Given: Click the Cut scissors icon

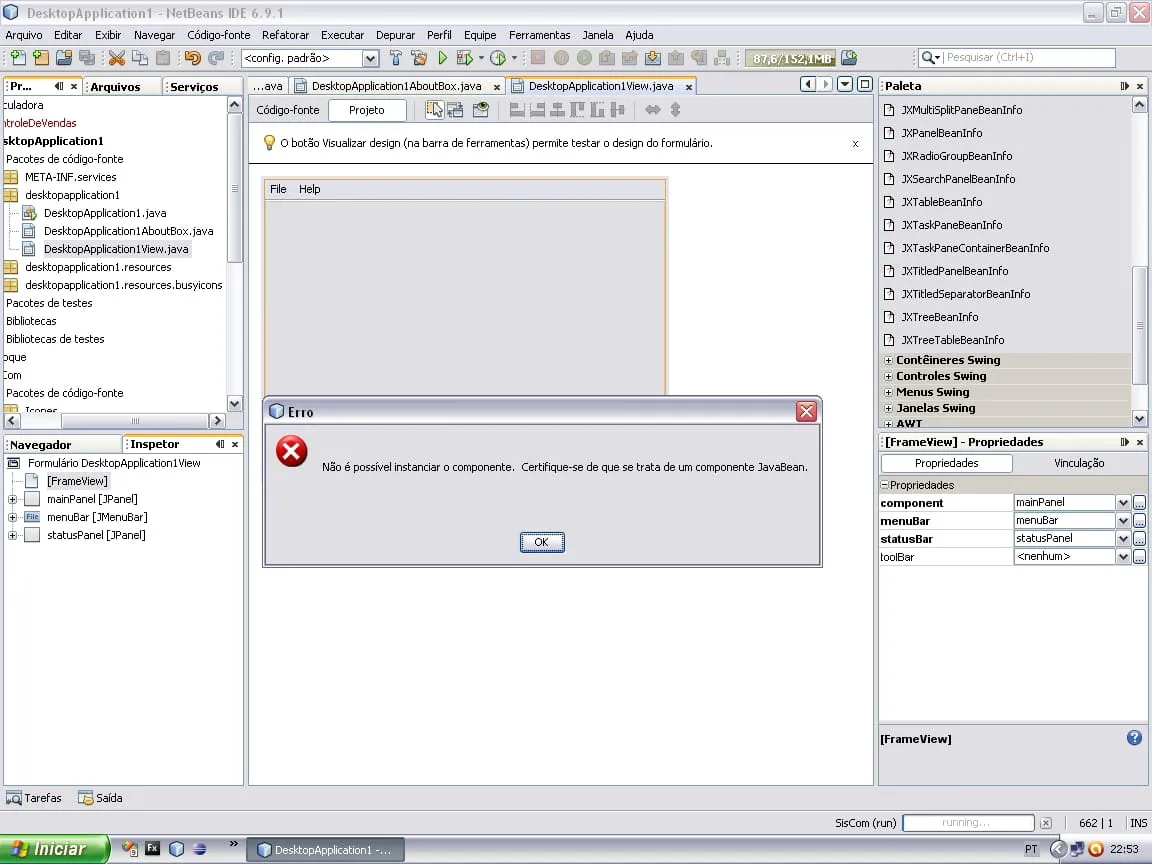Looking at the screenshot, I should [116, 58].
